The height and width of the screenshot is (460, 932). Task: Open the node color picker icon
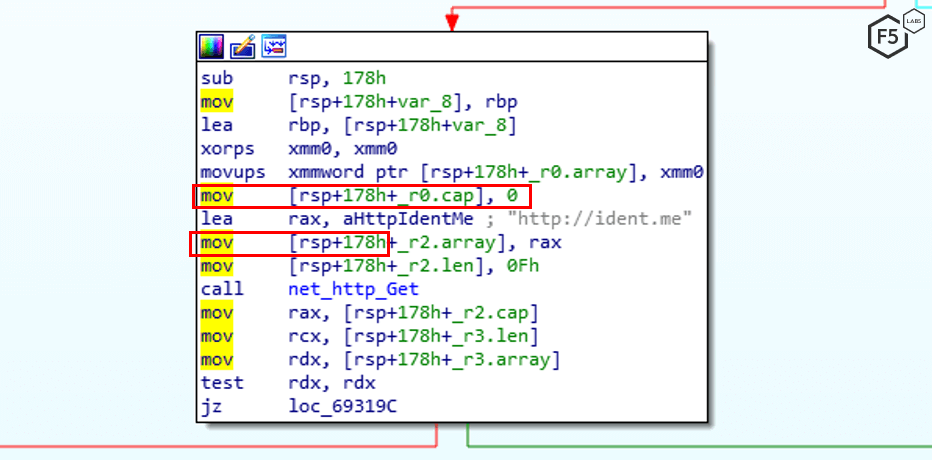pyautogui.click(x=211, y=46)
